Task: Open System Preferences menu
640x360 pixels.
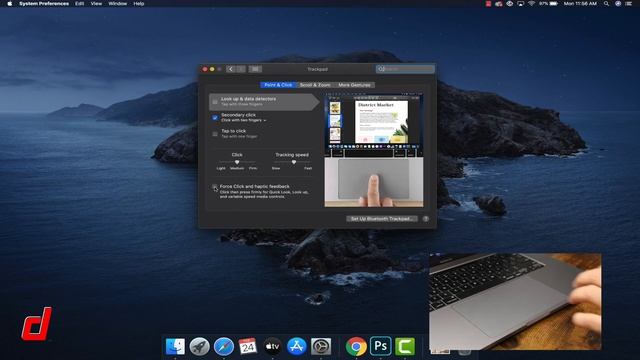Action: pyautogui.click(x=44, y=4)
